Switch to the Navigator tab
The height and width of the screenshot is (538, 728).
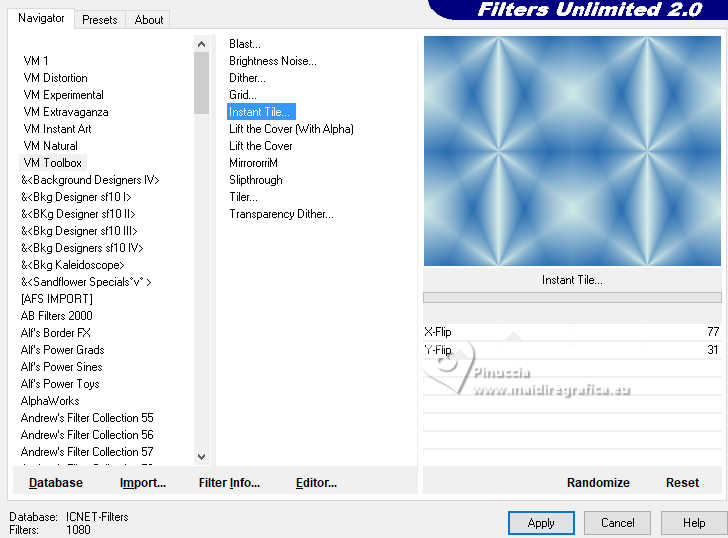(41, 19)
